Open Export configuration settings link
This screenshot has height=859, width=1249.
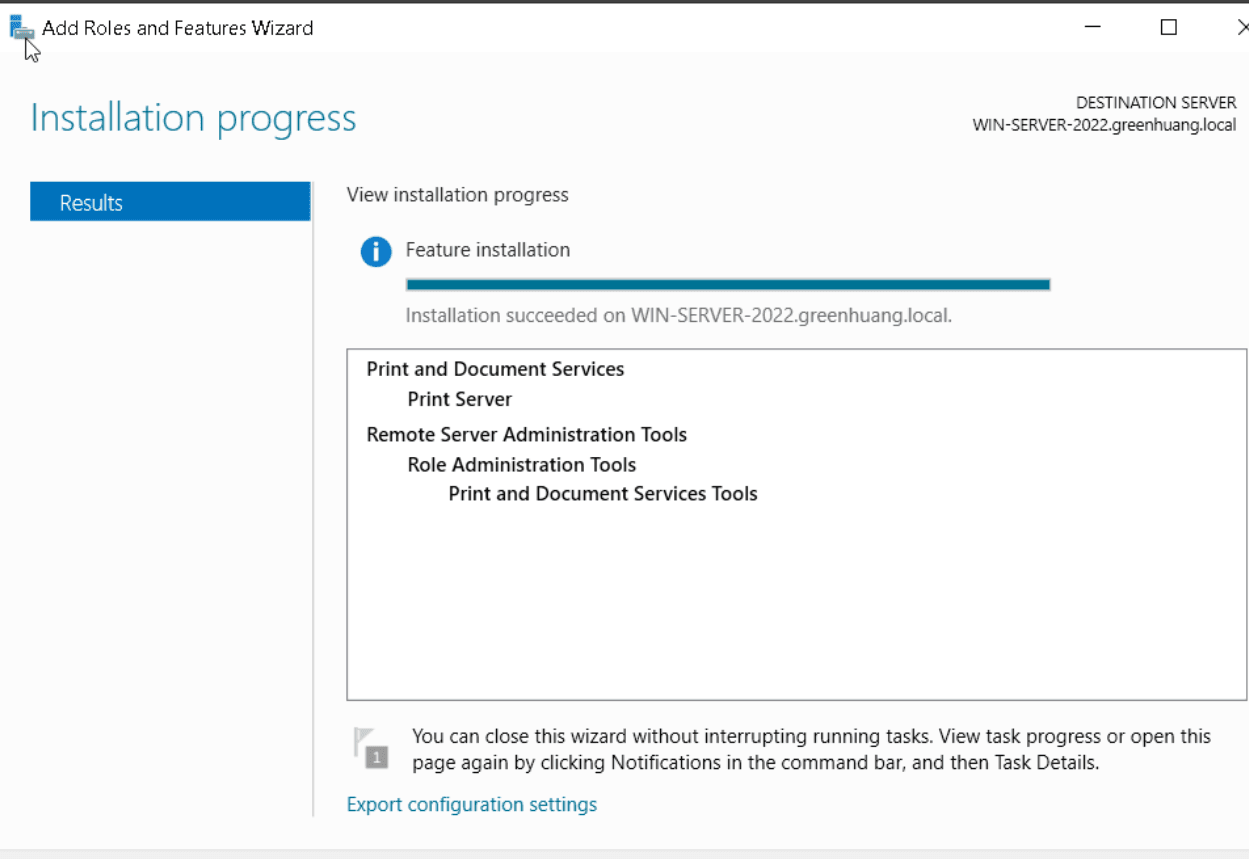click(x=472, y=804)
